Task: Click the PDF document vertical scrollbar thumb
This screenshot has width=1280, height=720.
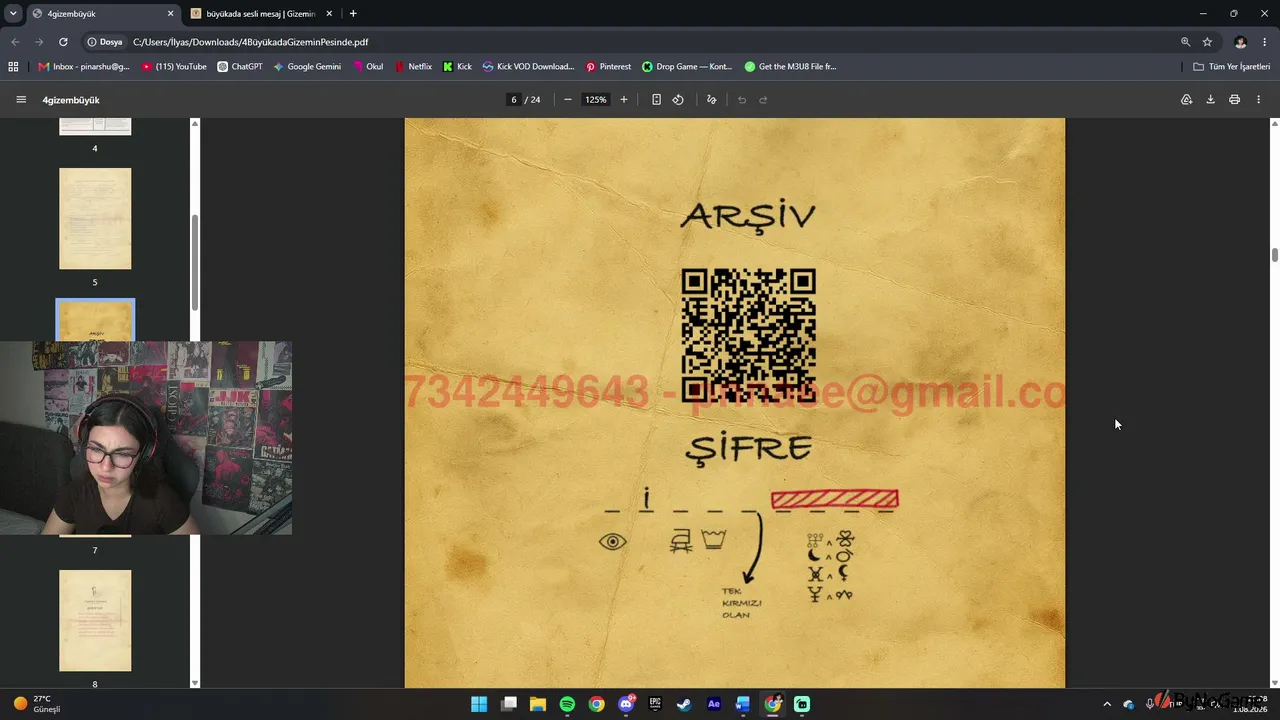Action: click(1274, 254)
